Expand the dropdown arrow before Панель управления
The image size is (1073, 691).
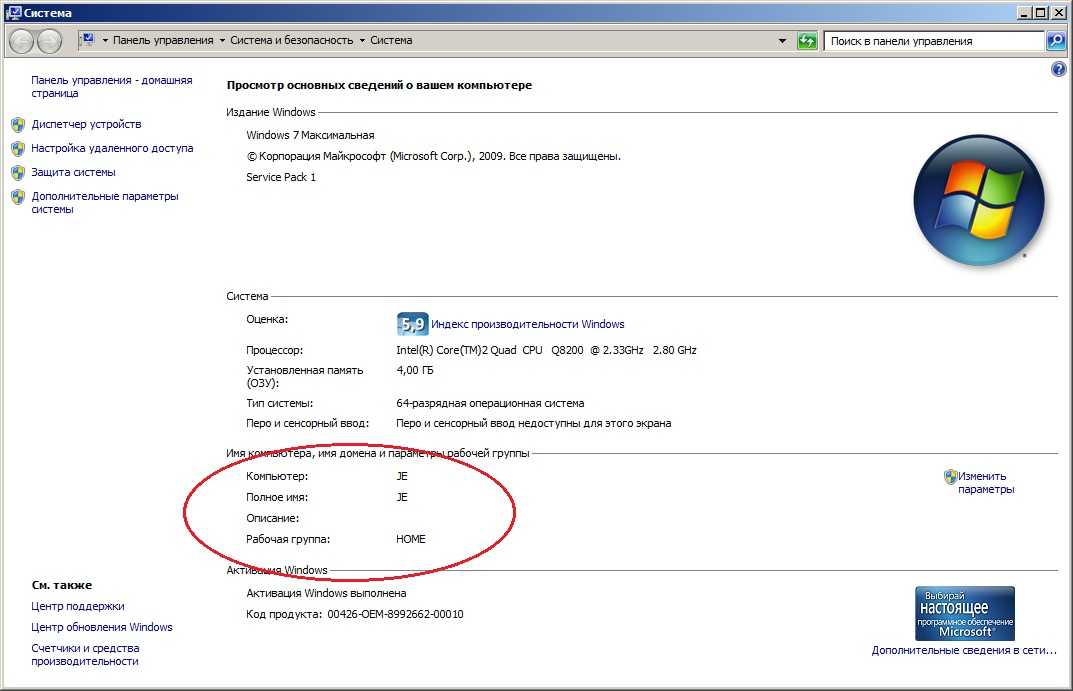point(105,41)
